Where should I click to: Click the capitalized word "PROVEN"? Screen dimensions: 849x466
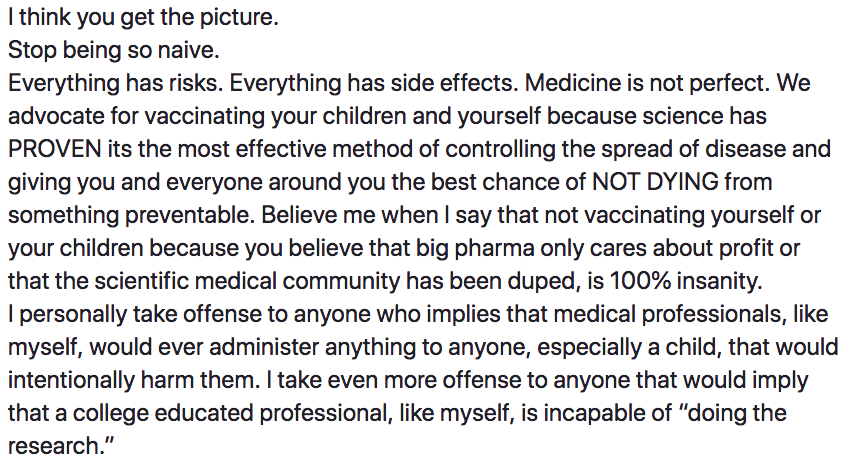coord(55,149)
